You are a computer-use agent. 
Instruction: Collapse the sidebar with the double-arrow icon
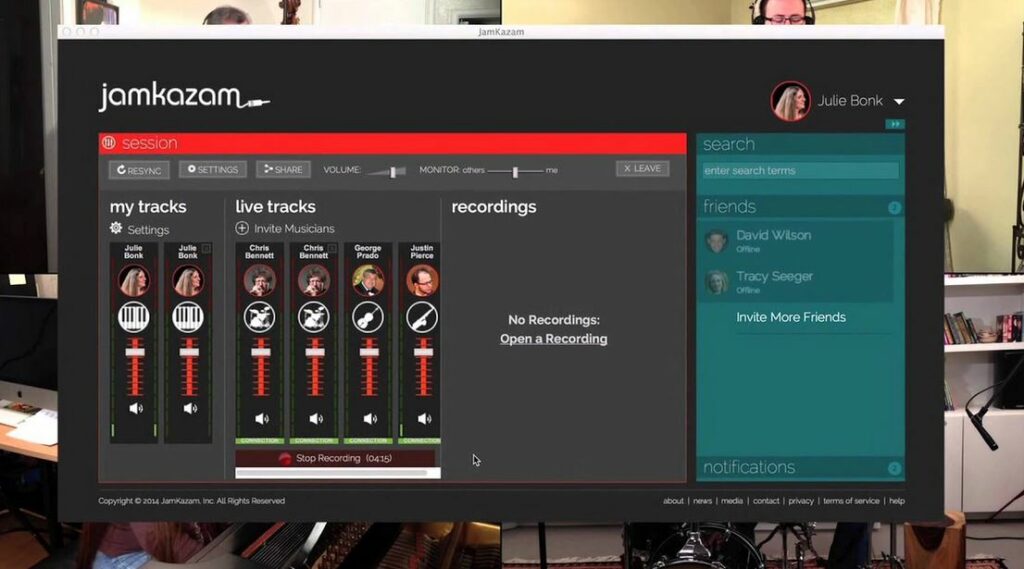coord(895,124)
